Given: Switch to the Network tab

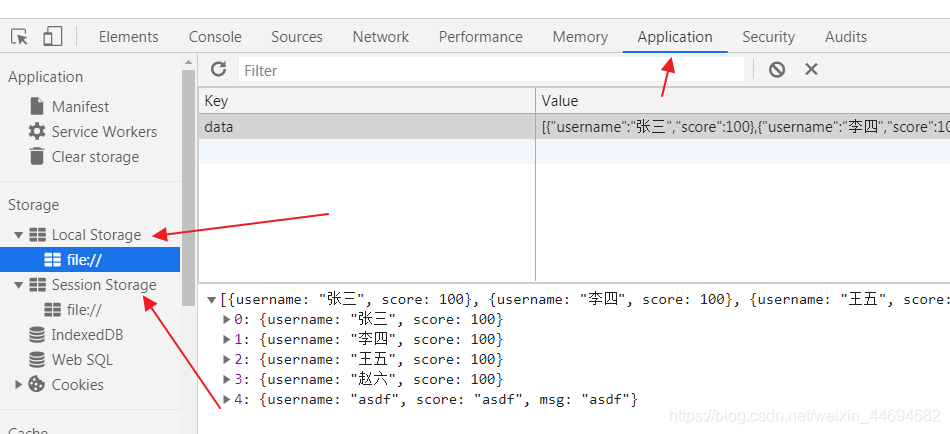Looking at the screenshot, I should [x=380, y=37].
